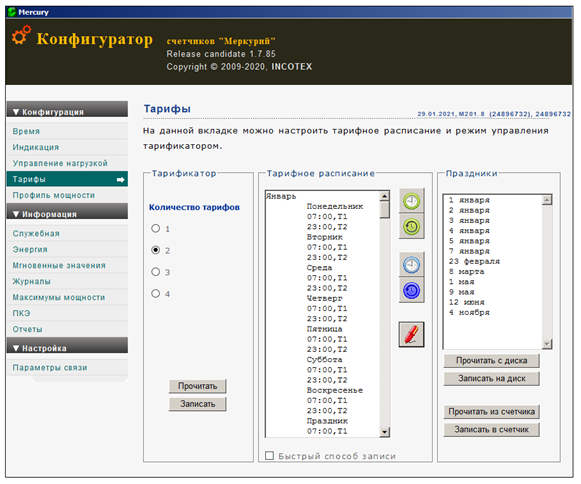Select 3 tariffs radio button
The height and width of the screenshot is (484, 581).
point(156,272)
